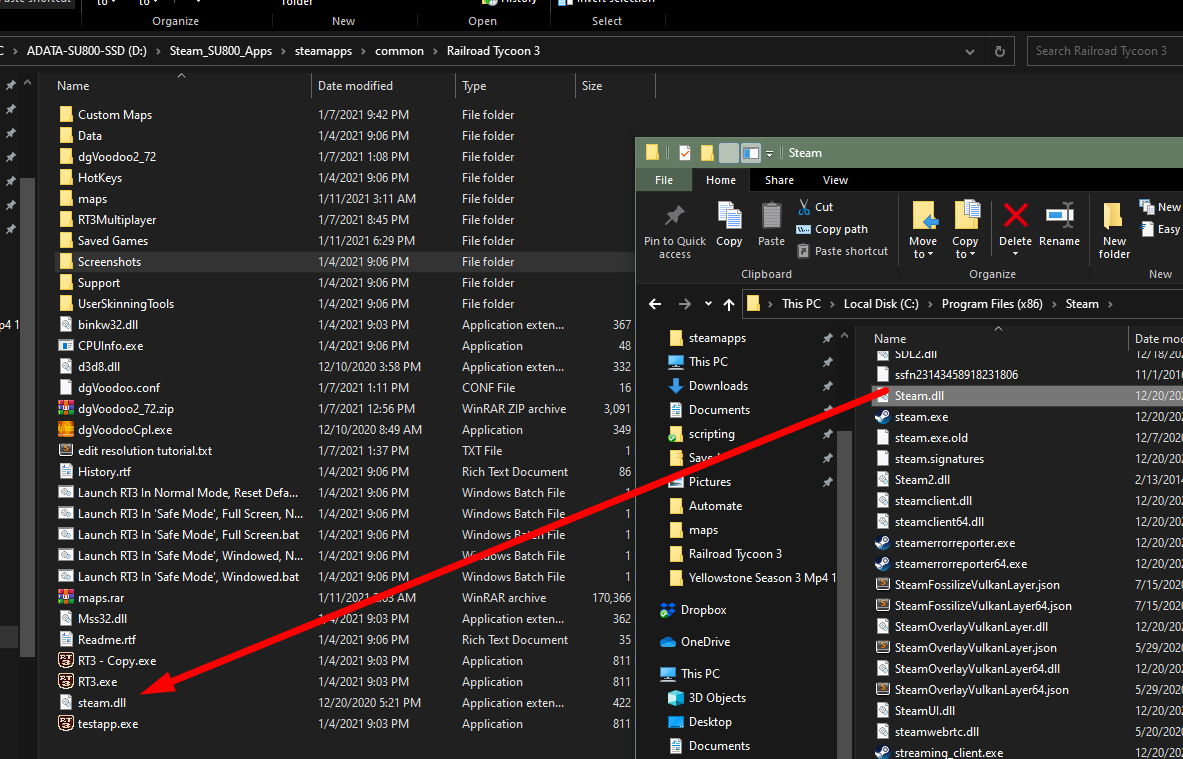Screen dimensions: 1183x759
Task: Click Local Disk (C:) in the address path
Action: click(881, 304)
